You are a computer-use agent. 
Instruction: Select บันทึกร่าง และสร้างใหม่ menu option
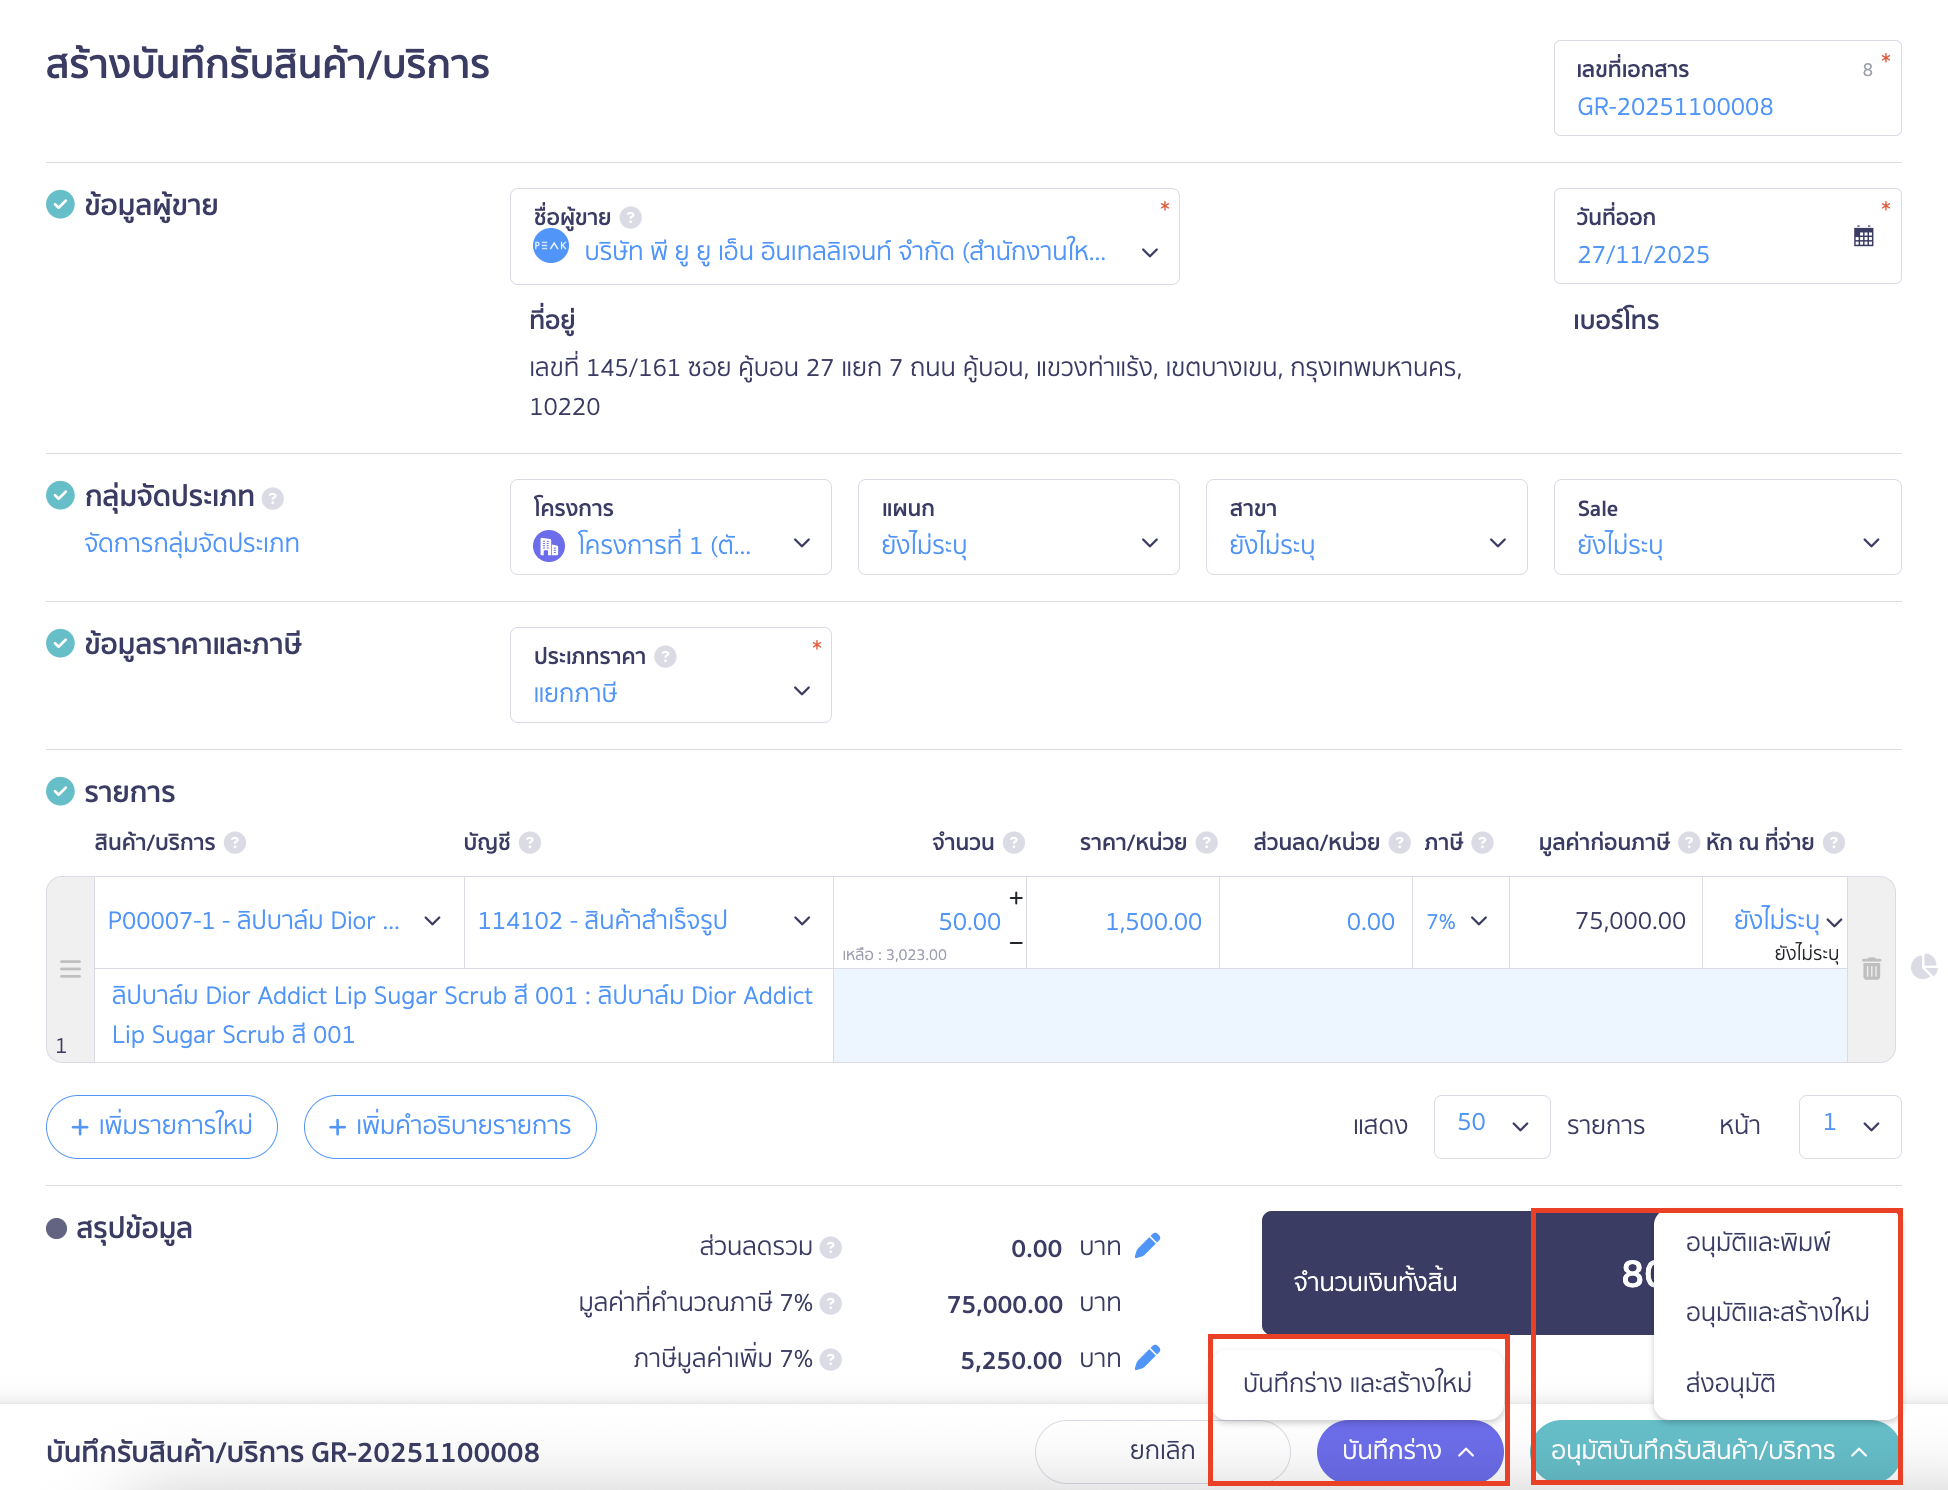coord(1356,1383)
